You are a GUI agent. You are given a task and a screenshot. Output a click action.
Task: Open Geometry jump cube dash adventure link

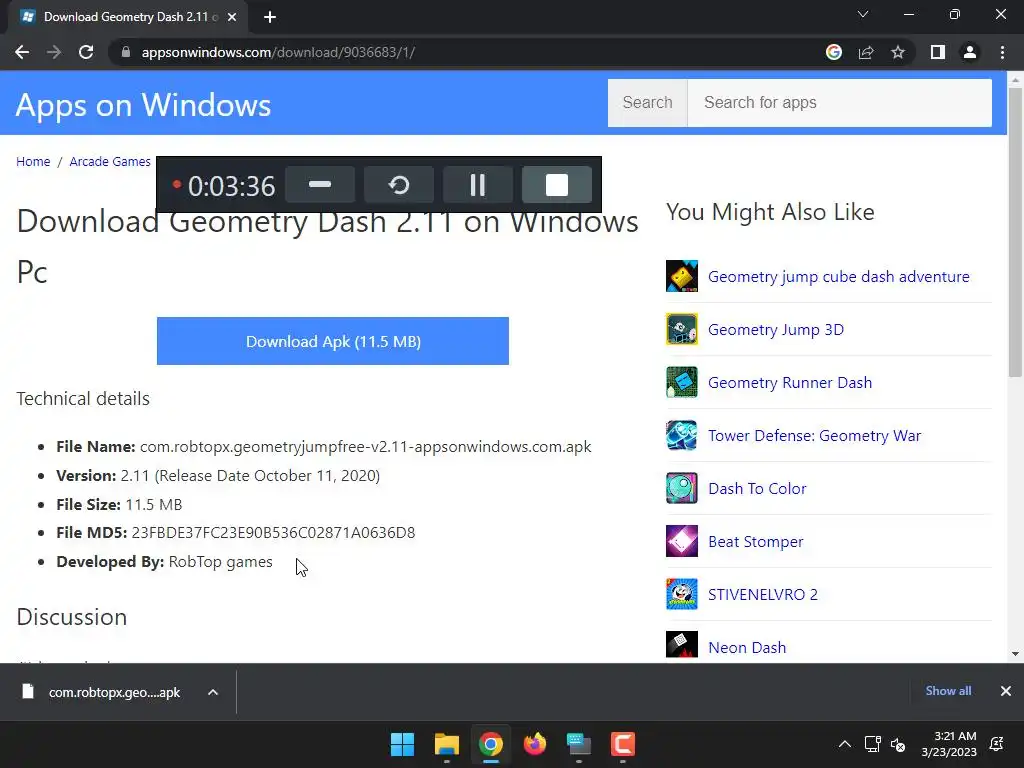[839, 276]
